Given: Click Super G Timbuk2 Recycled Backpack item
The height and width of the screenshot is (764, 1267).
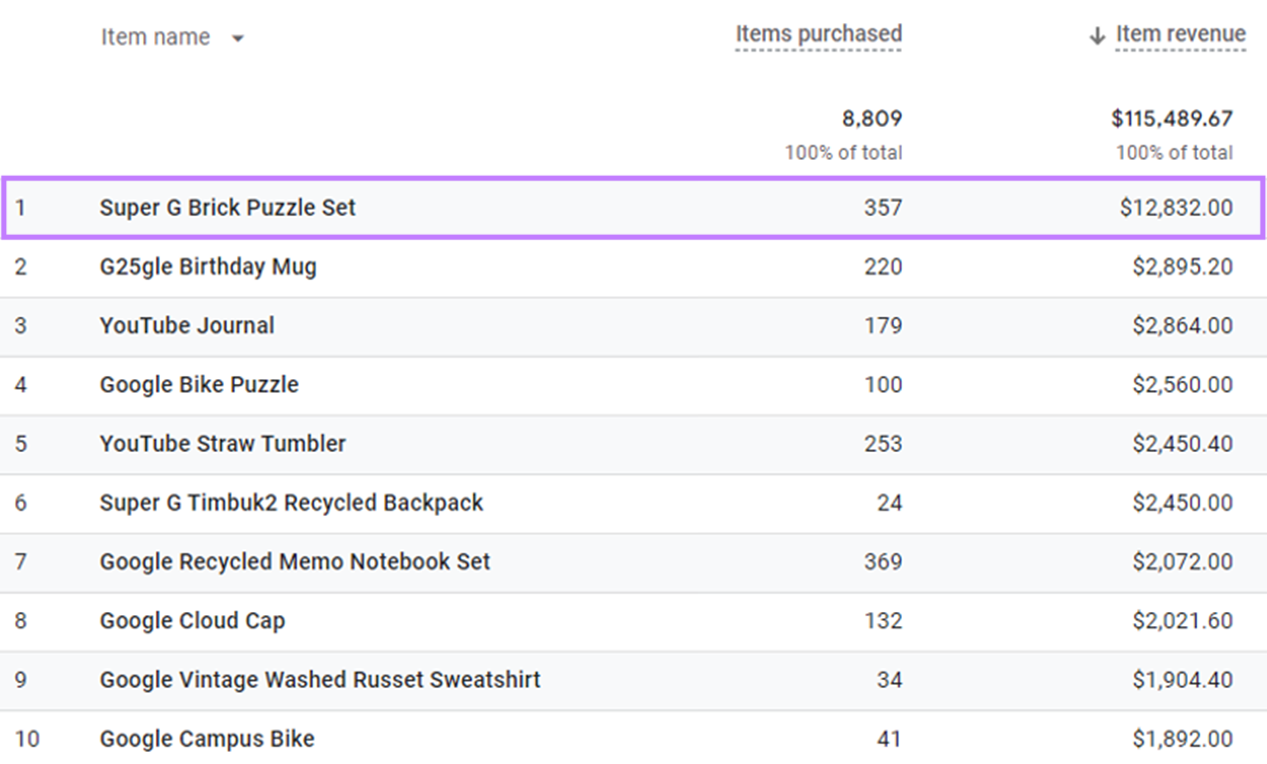Looking at the screenshot, I should pyautogui.click(x=290, y=502).
